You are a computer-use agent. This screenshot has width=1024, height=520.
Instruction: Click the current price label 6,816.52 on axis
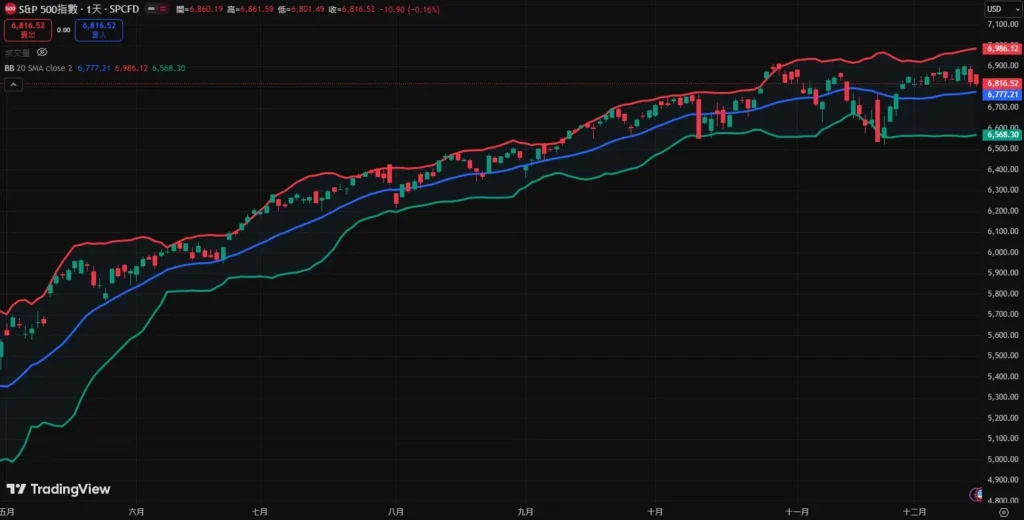pos(1000,83)
